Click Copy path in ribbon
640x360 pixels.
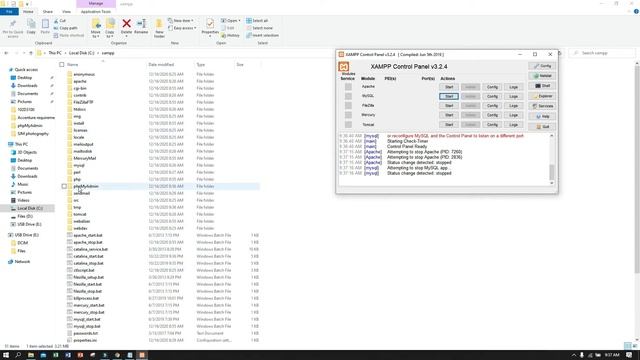coord(65,28)
